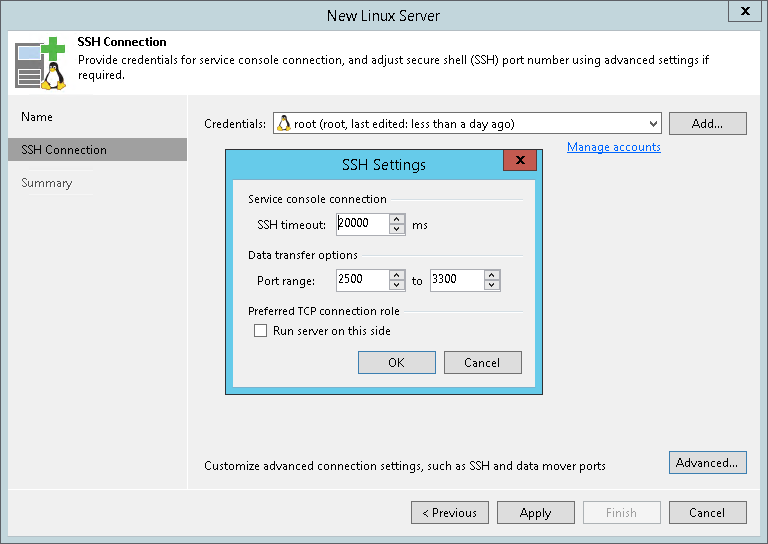Go back with the Previous button
768x544 pixels.
[x=450, y=513]
